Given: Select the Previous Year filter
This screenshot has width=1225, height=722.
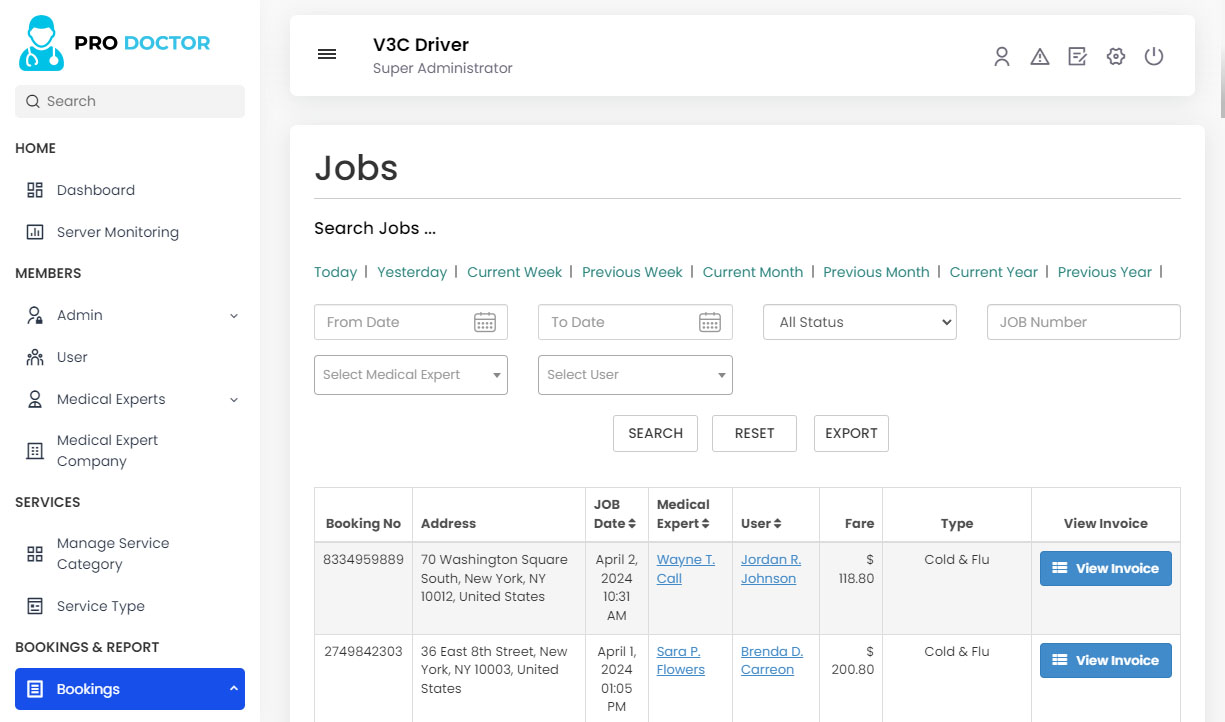Looking at the screenshot, I should pos(1104,272).
